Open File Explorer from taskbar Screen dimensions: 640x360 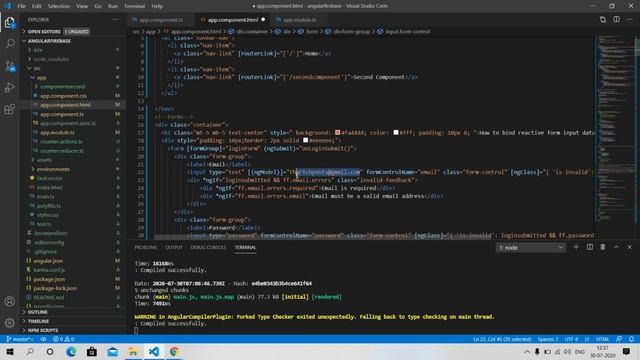pos(133,352)
